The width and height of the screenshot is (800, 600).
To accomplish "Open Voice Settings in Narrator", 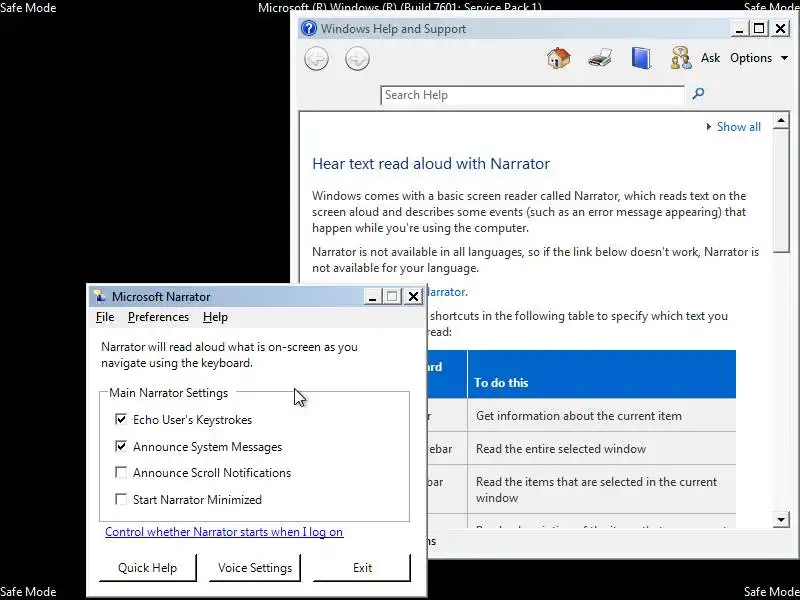I will [255, 568].
